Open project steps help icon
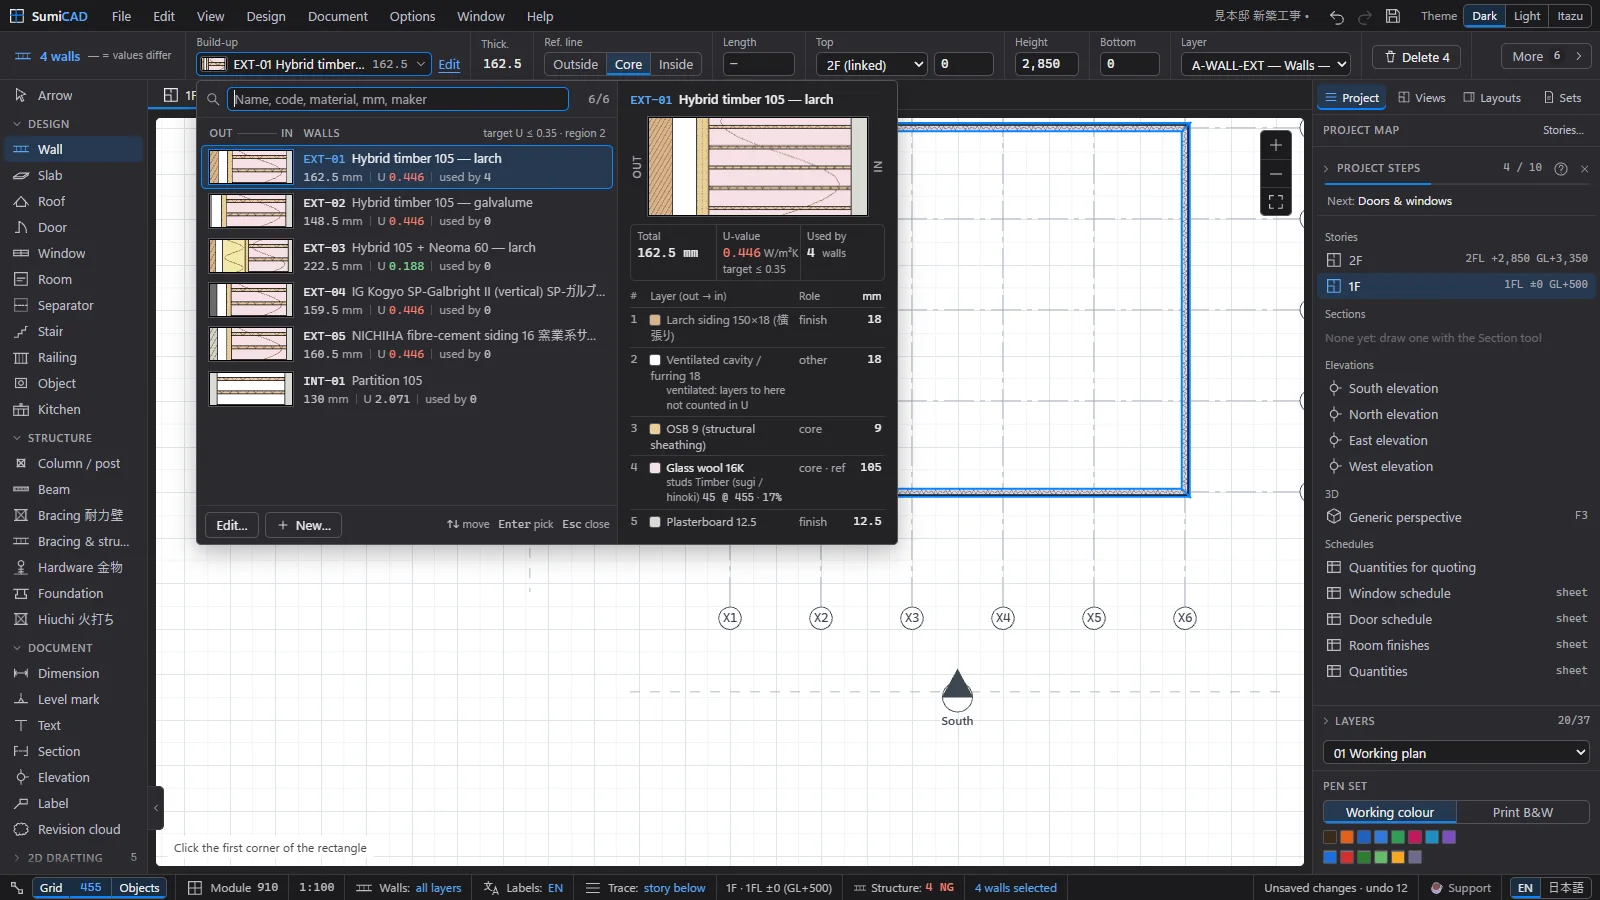Screen dimensions: 1600x900 (1561, 168)
